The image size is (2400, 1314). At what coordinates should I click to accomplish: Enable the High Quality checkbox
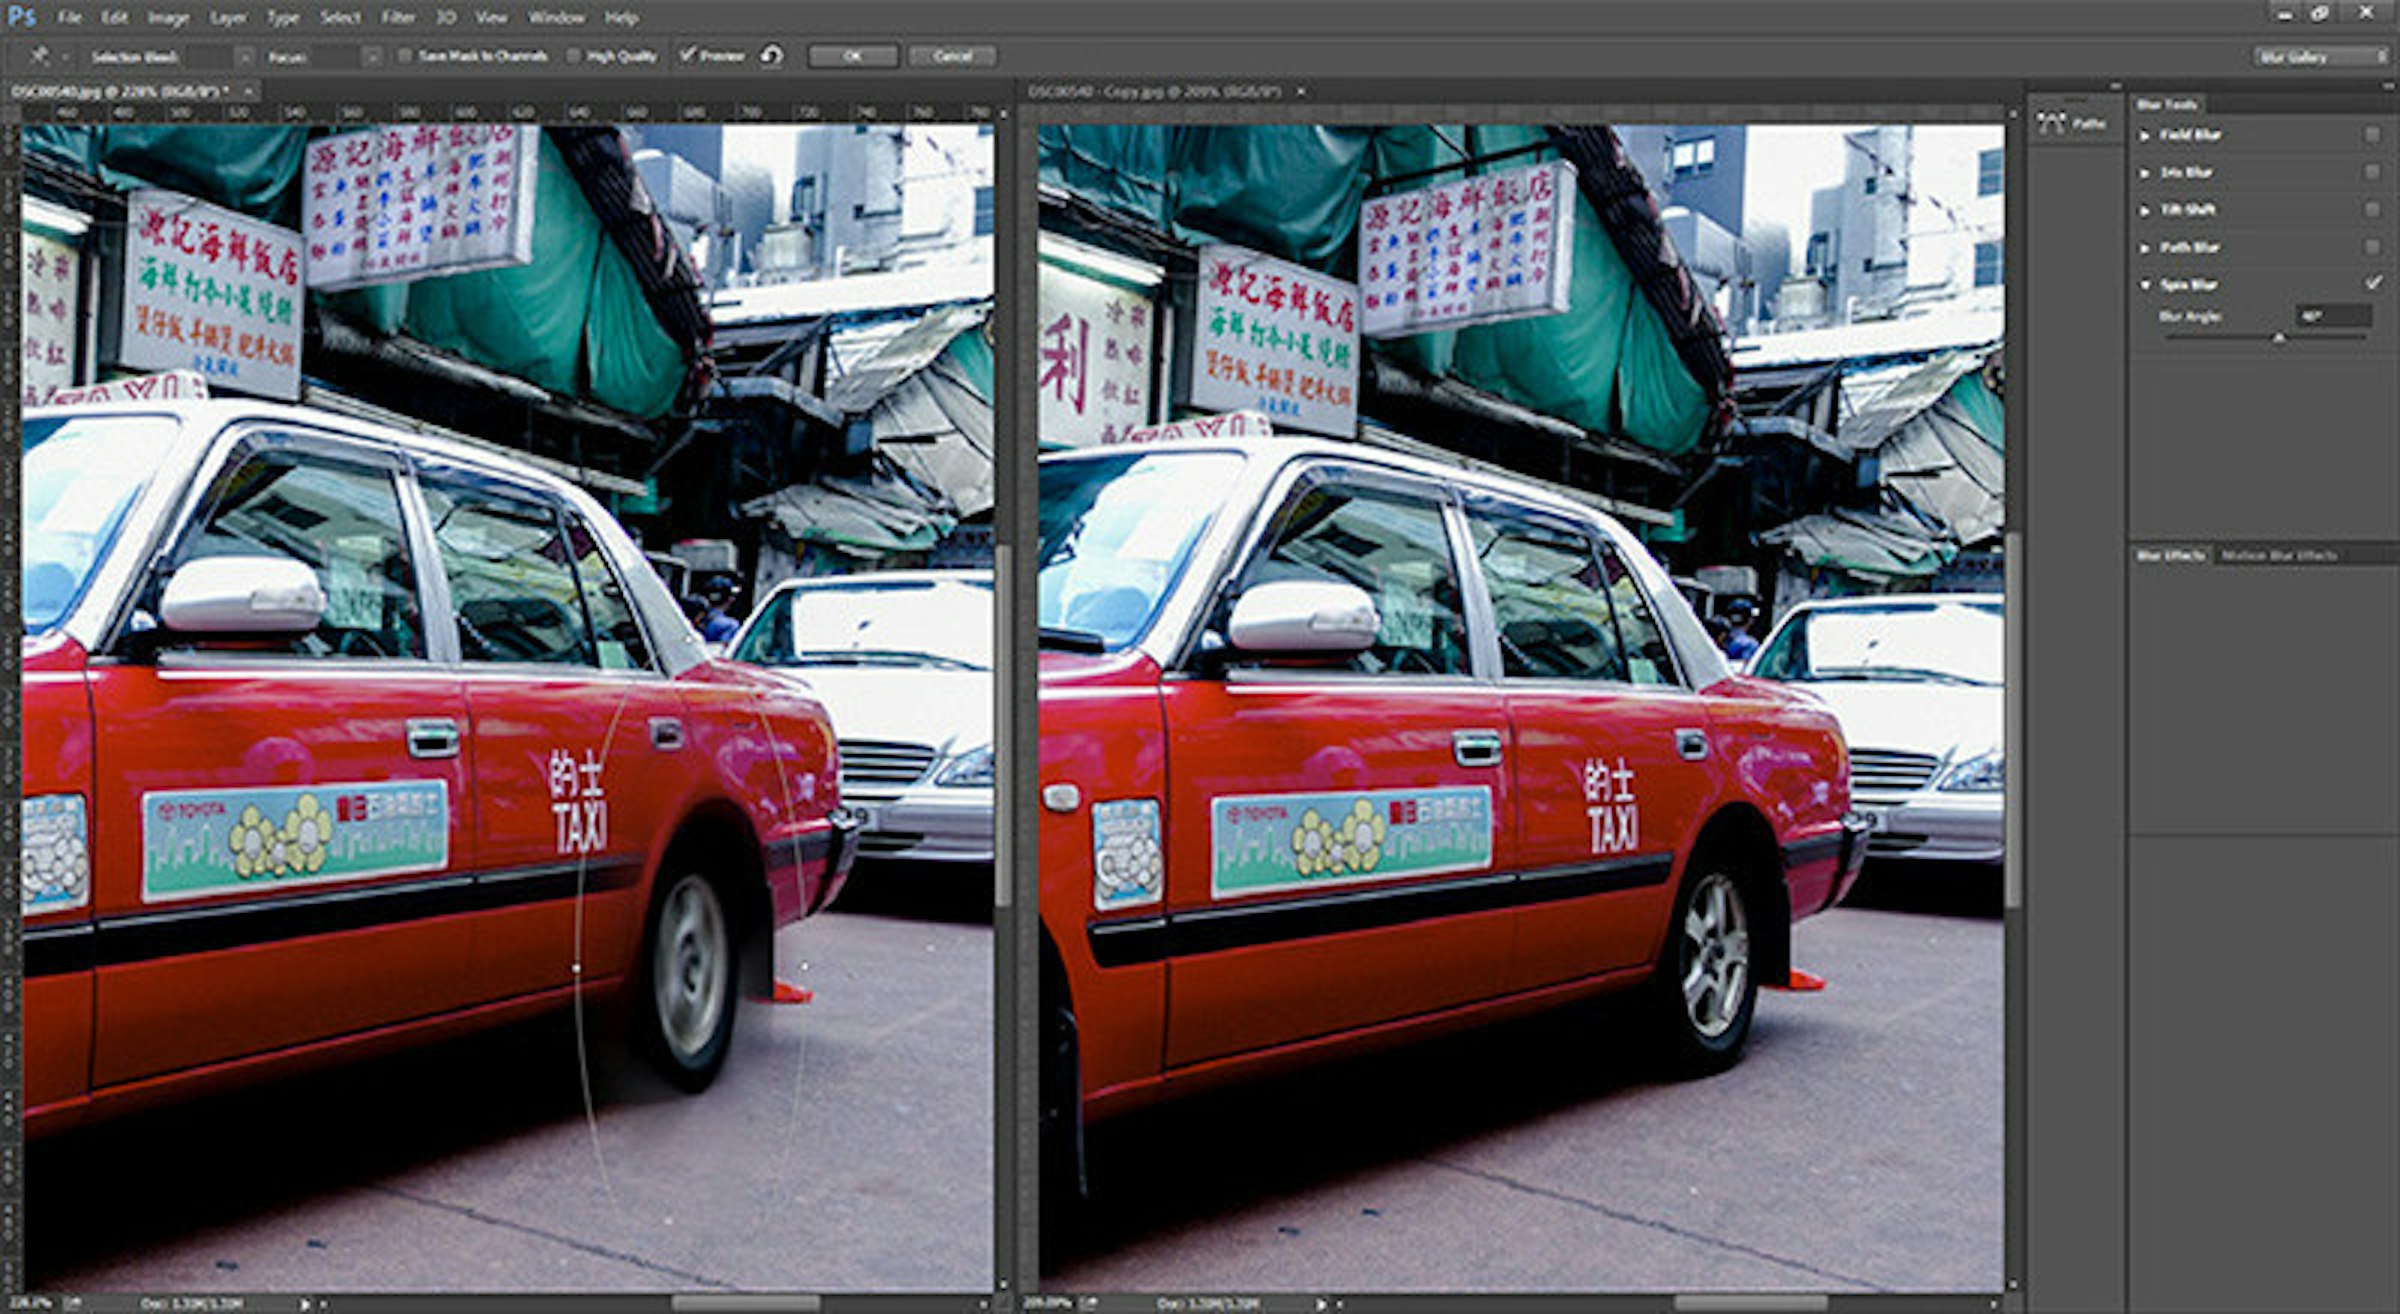click(x=573, y=56)
